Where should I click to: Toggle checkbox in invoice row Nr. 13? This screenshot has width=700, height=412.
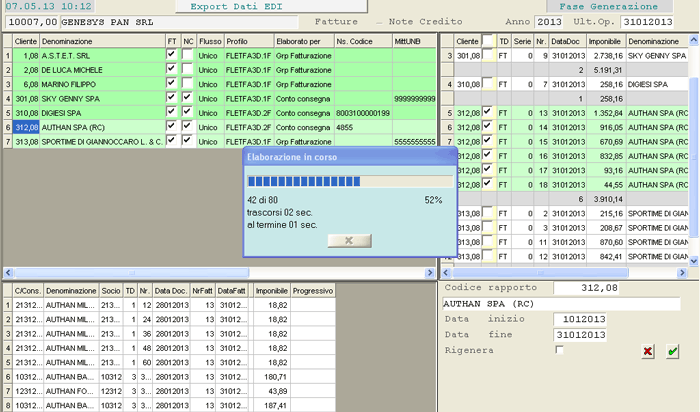pyautogui.click(x=488, y=112)
